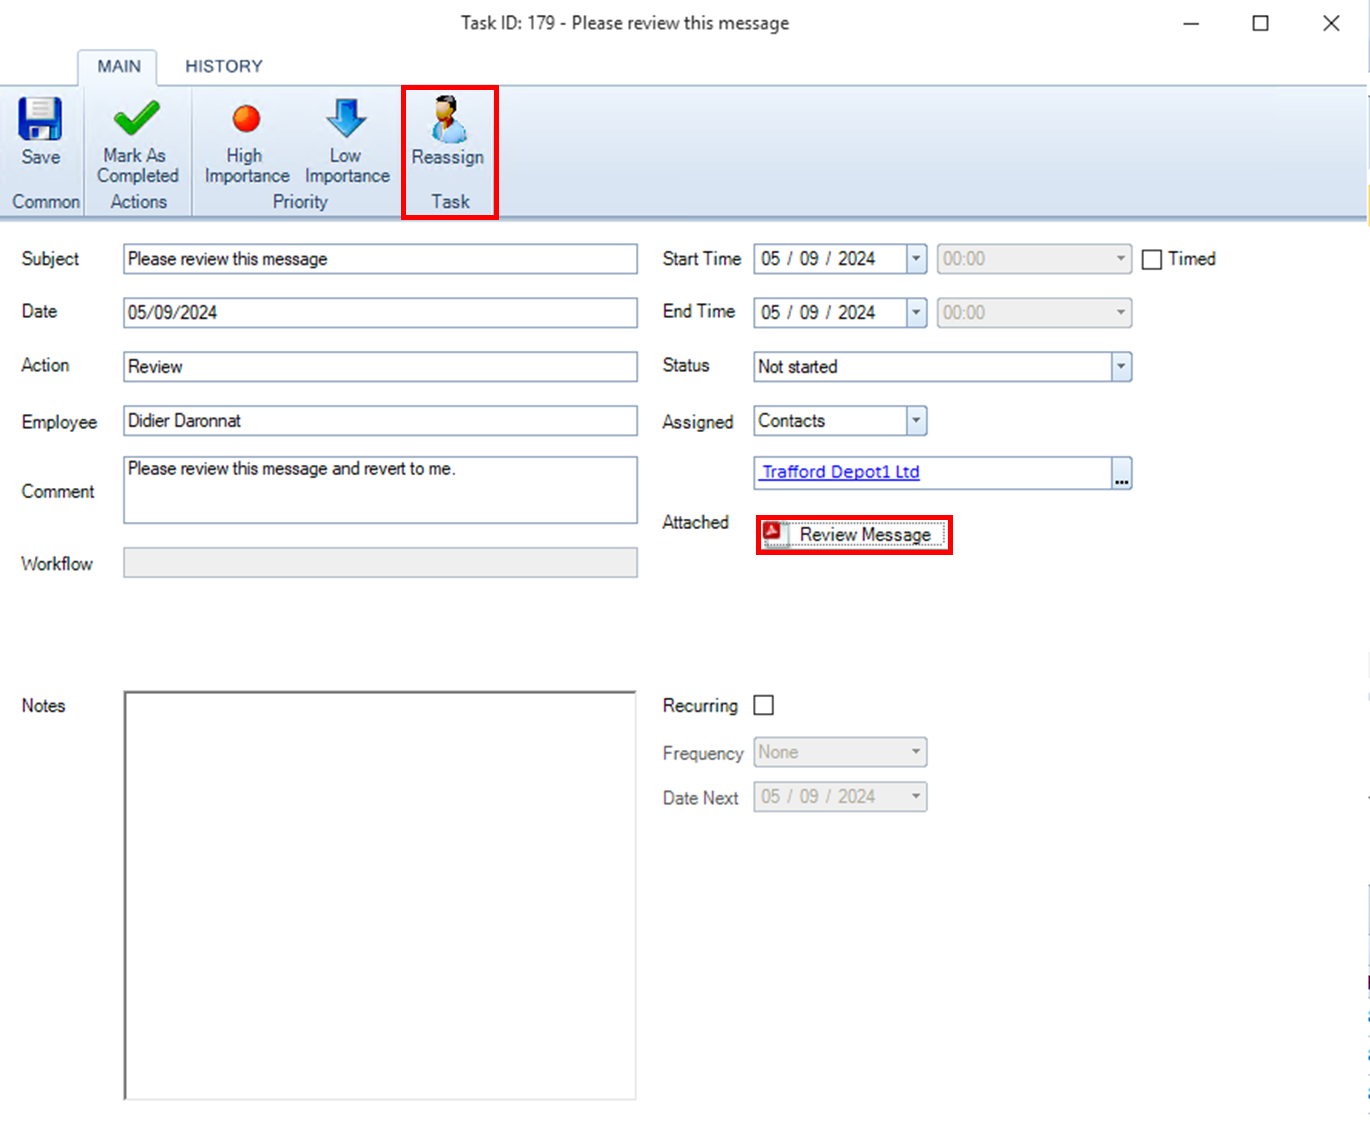Viewport: 1370px width, 1125px height.
Task: Click the Save floppy disk icon
Action: tap(40, 119)
